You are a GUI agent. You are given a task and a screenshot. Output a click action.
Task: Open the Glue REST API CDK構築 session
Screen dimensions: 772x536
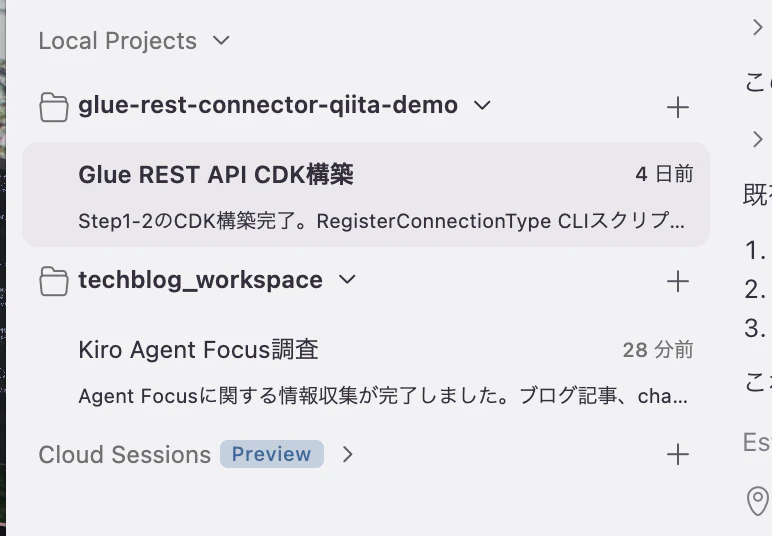tap(366, 195)
